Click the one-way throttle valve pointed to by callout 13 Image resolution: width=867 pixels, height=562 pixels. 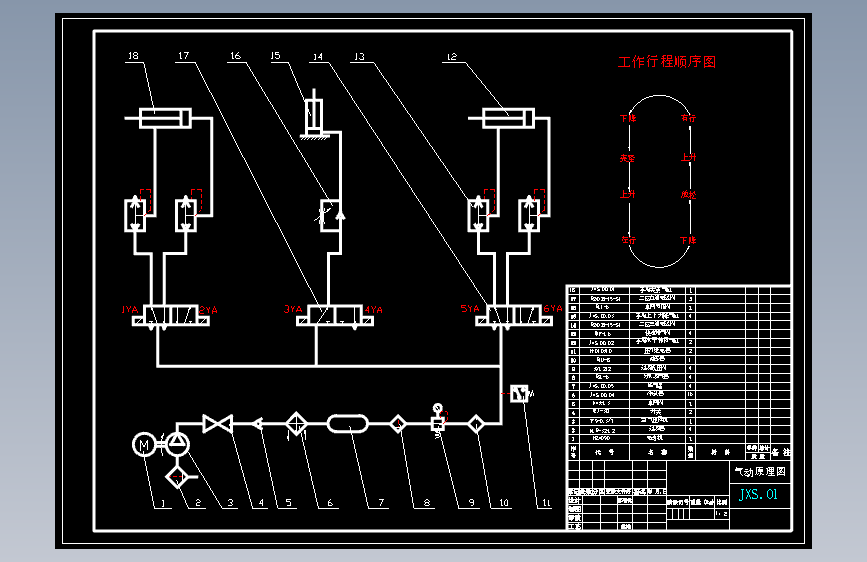478,214
